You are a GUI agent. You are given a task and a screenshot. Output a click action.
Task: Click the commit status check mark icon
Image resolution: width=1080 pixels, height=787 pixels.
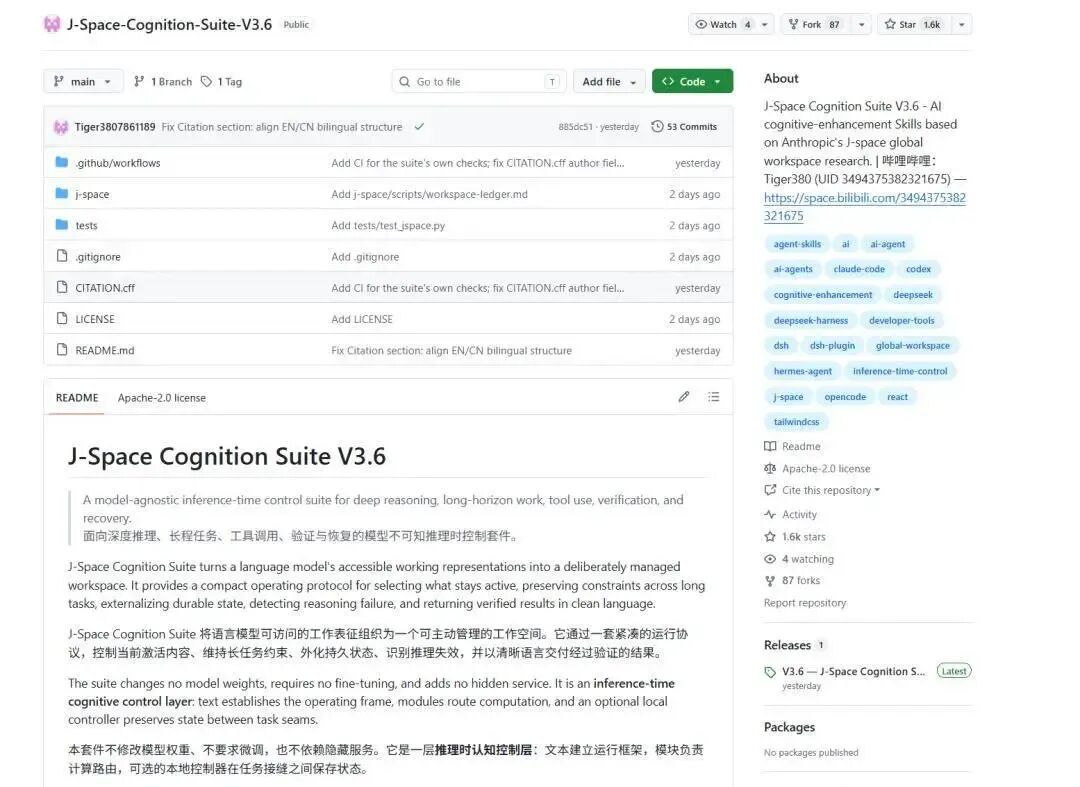pyautogui.click(x=419, y=127)
